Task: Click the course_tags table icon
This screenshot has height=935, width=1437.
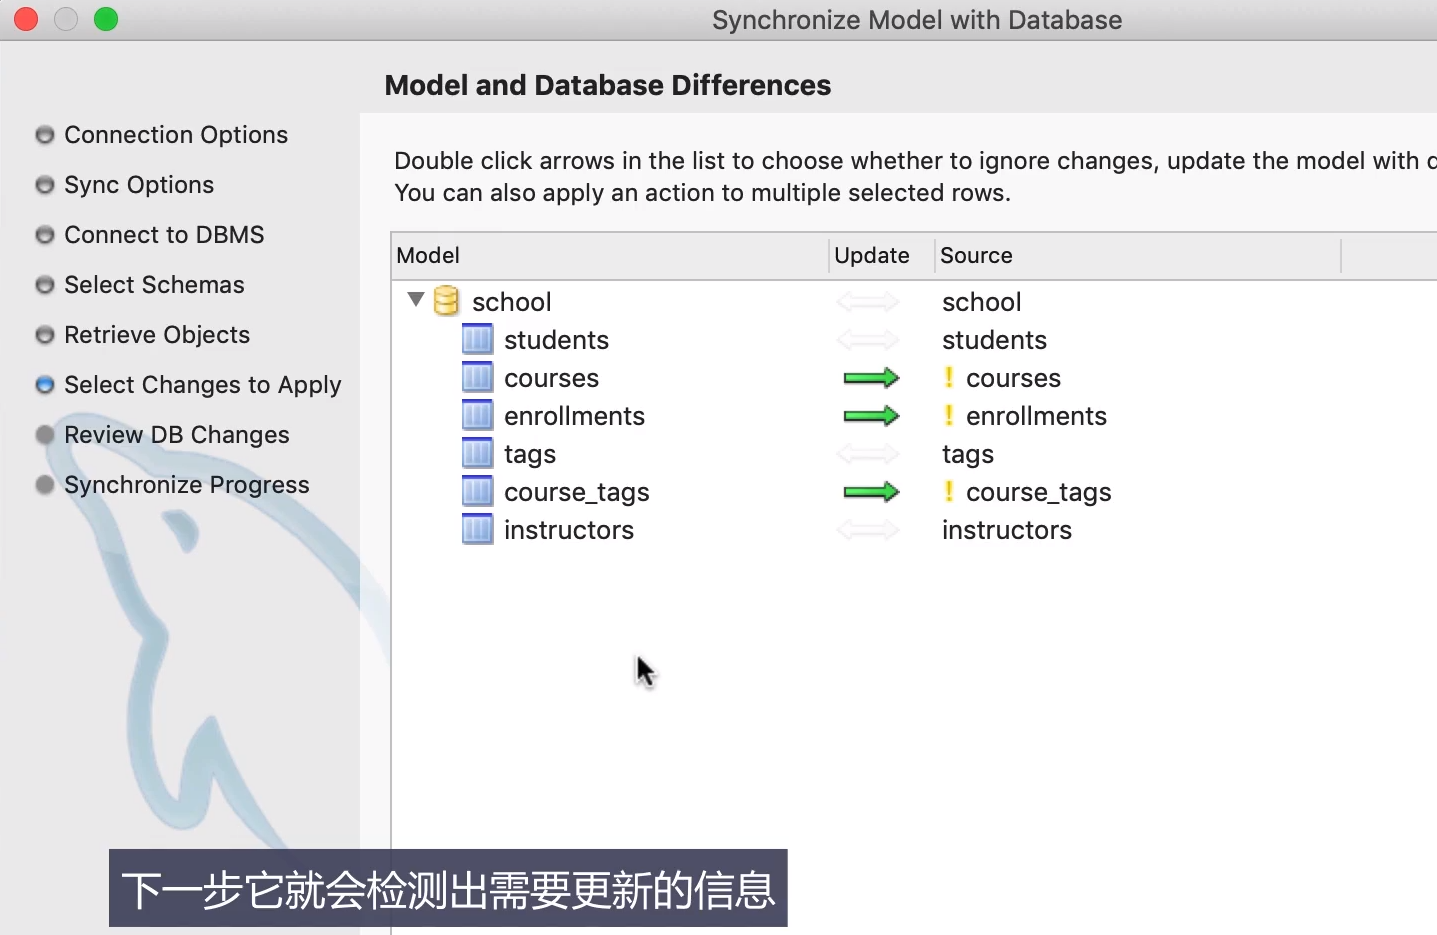Action: coord(477,492)
